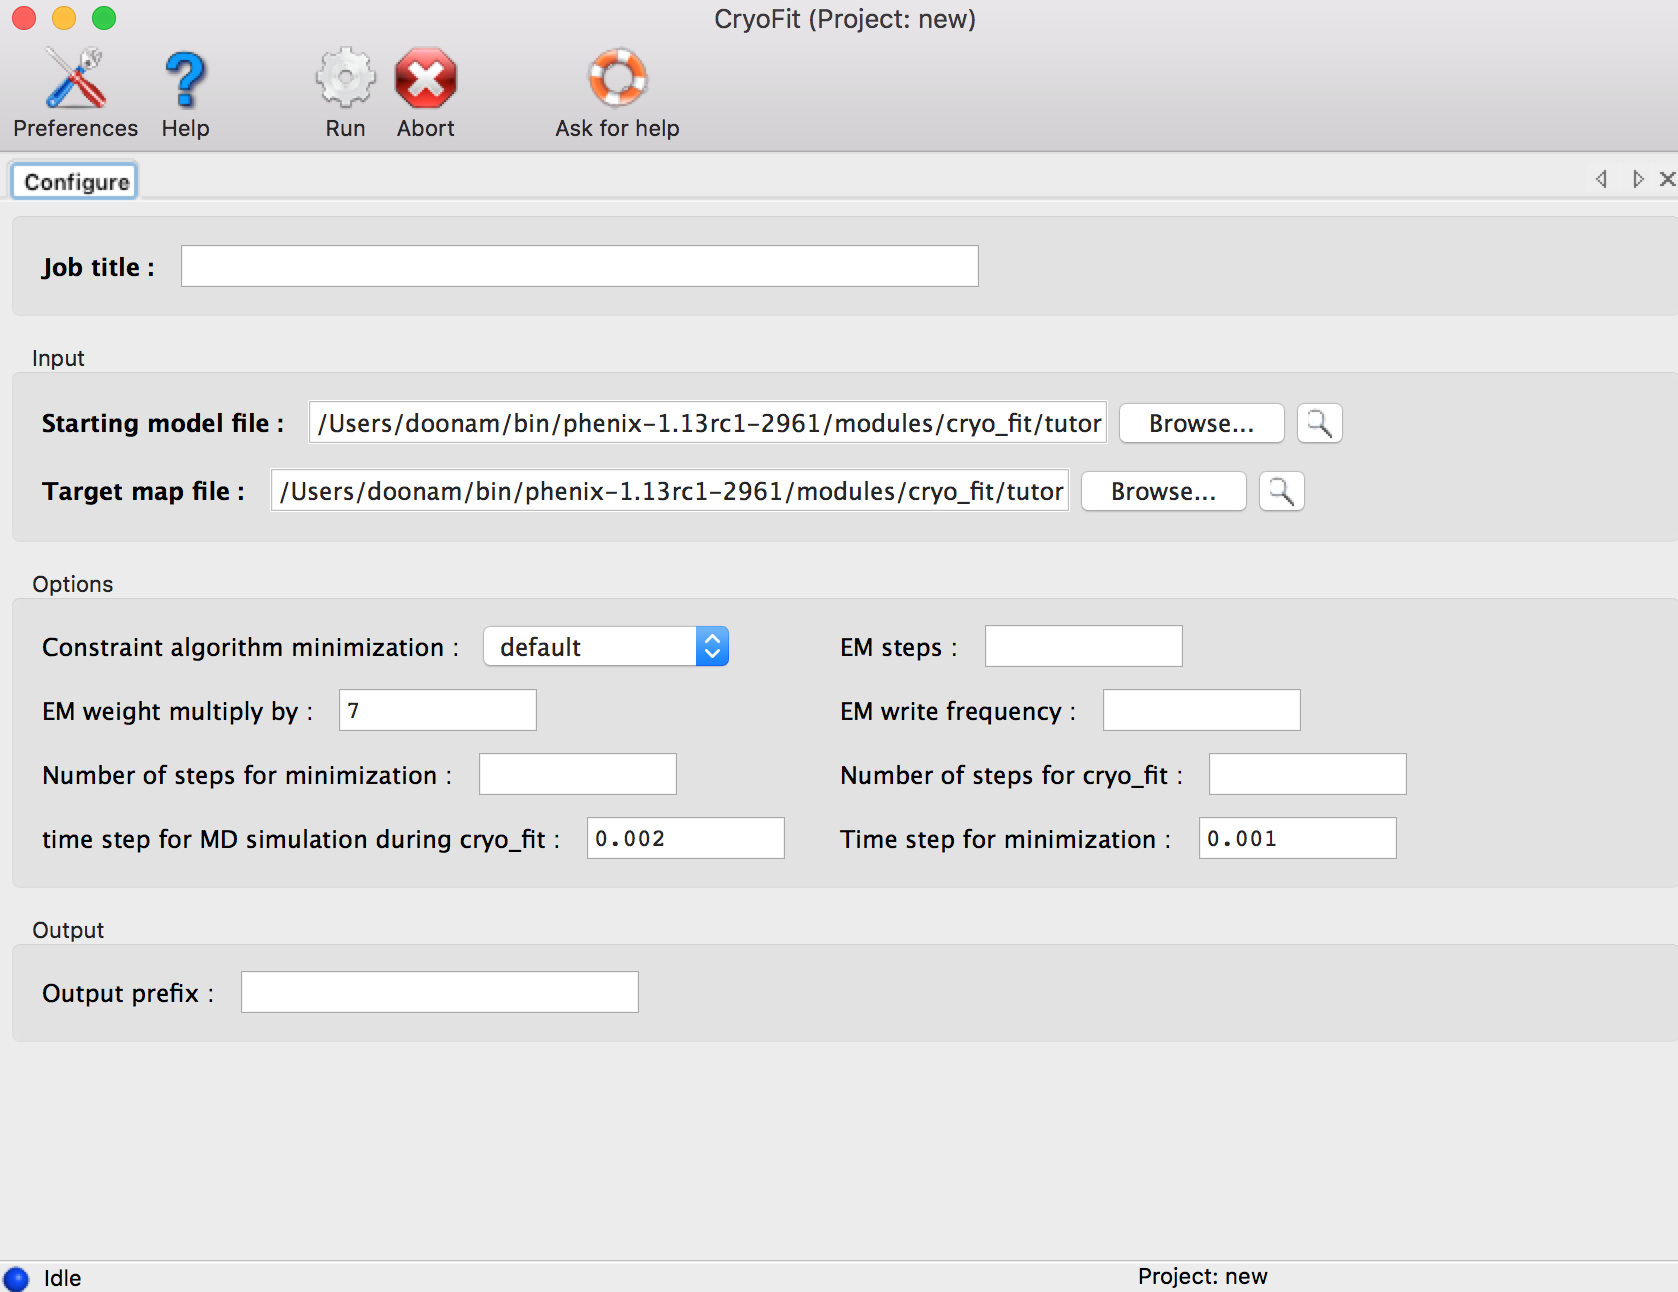
Task: Browse for a starting model file
Action: pos(1200,423)
